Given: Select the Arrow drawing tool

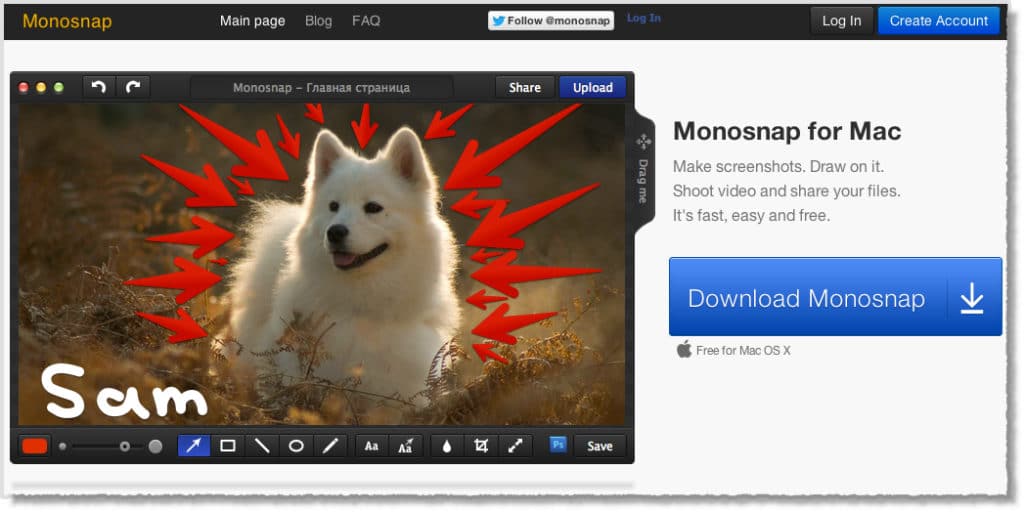Looking at the screenshot, I should (x=194, y=446).
